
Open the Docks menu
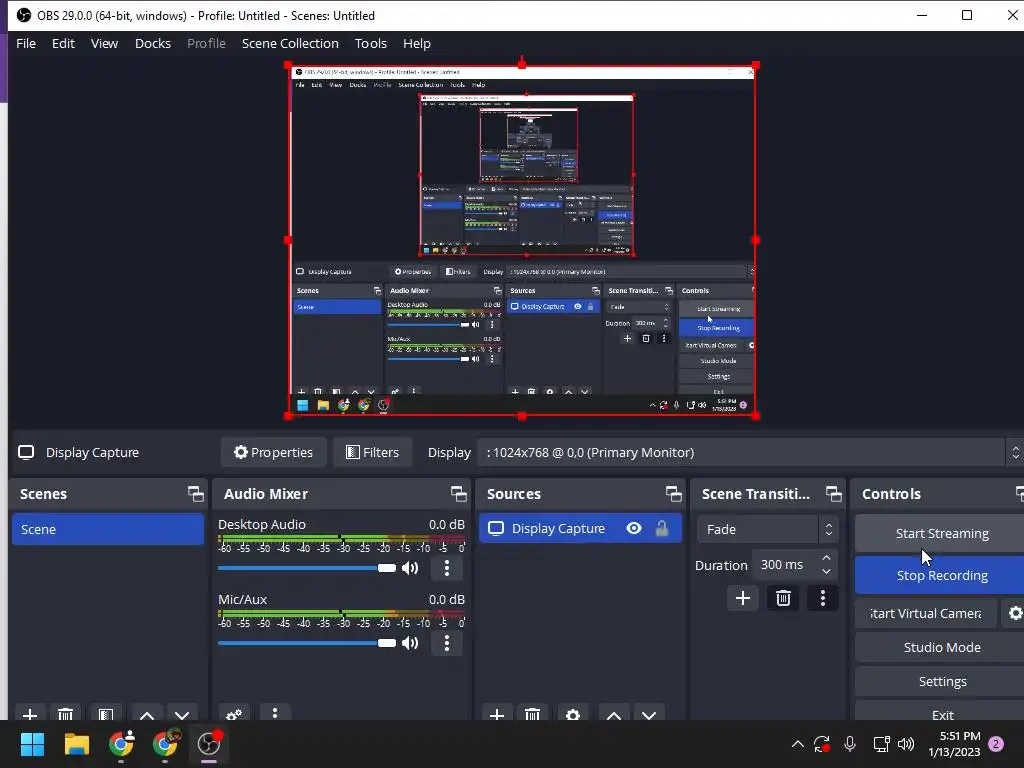[x=153, y=43]
